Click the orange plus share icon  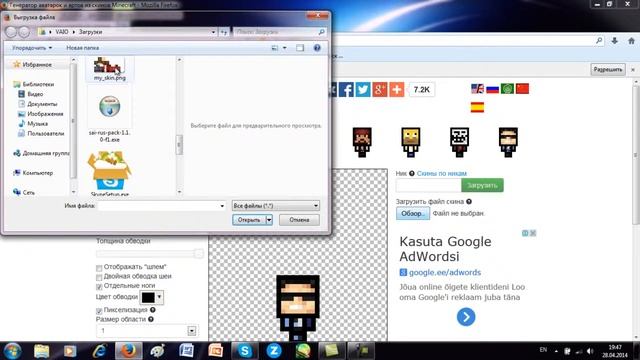coord(396,89)
